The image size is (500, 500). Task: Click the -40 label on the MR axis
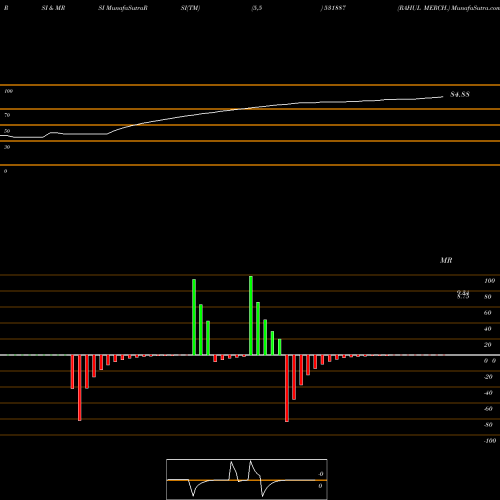click(488, 393)
